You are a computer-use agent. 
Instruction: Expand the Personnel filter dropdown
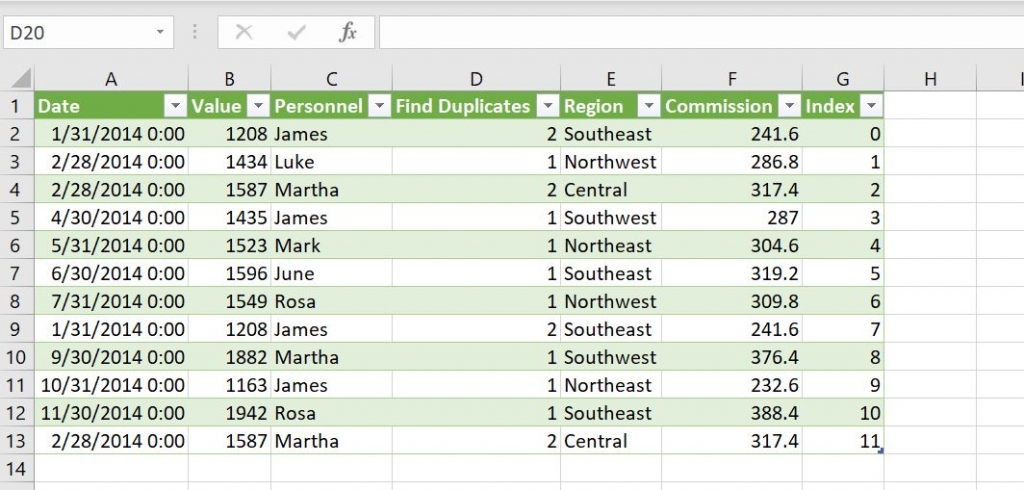pos(380,106)
